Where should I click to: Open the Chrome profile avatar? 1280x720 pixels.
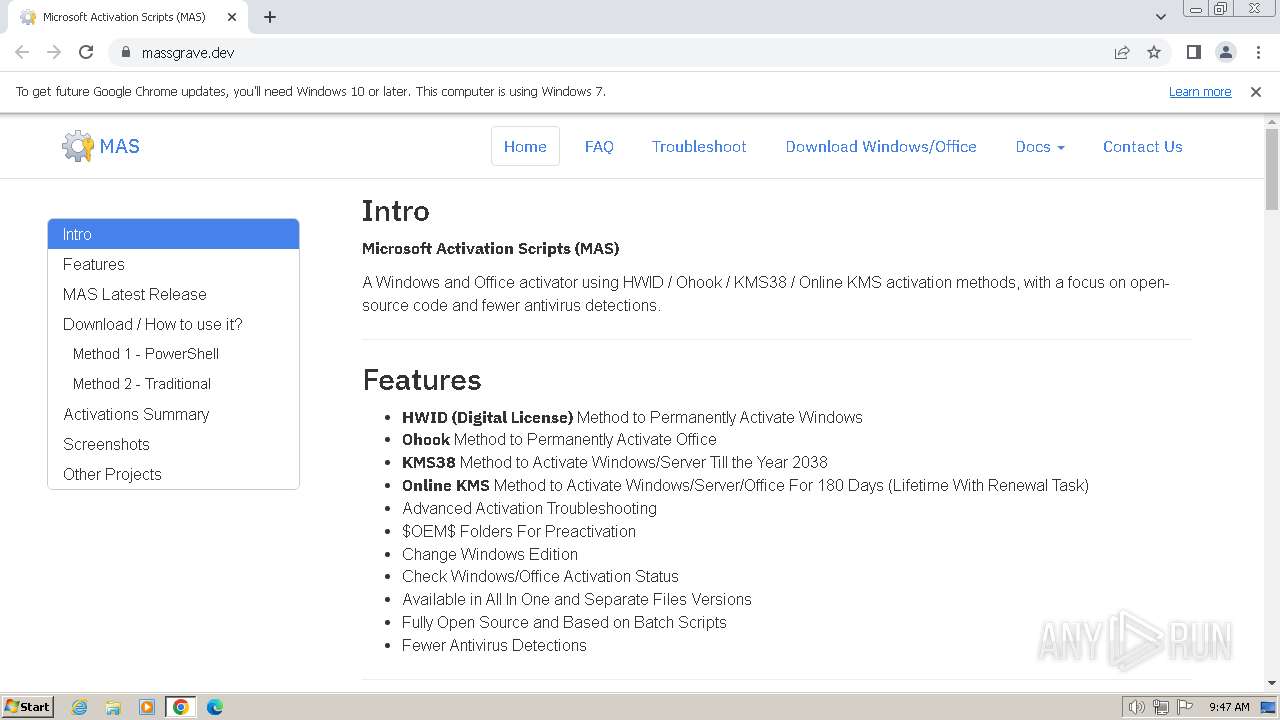pyautogui.click(x=1225, y=52)
